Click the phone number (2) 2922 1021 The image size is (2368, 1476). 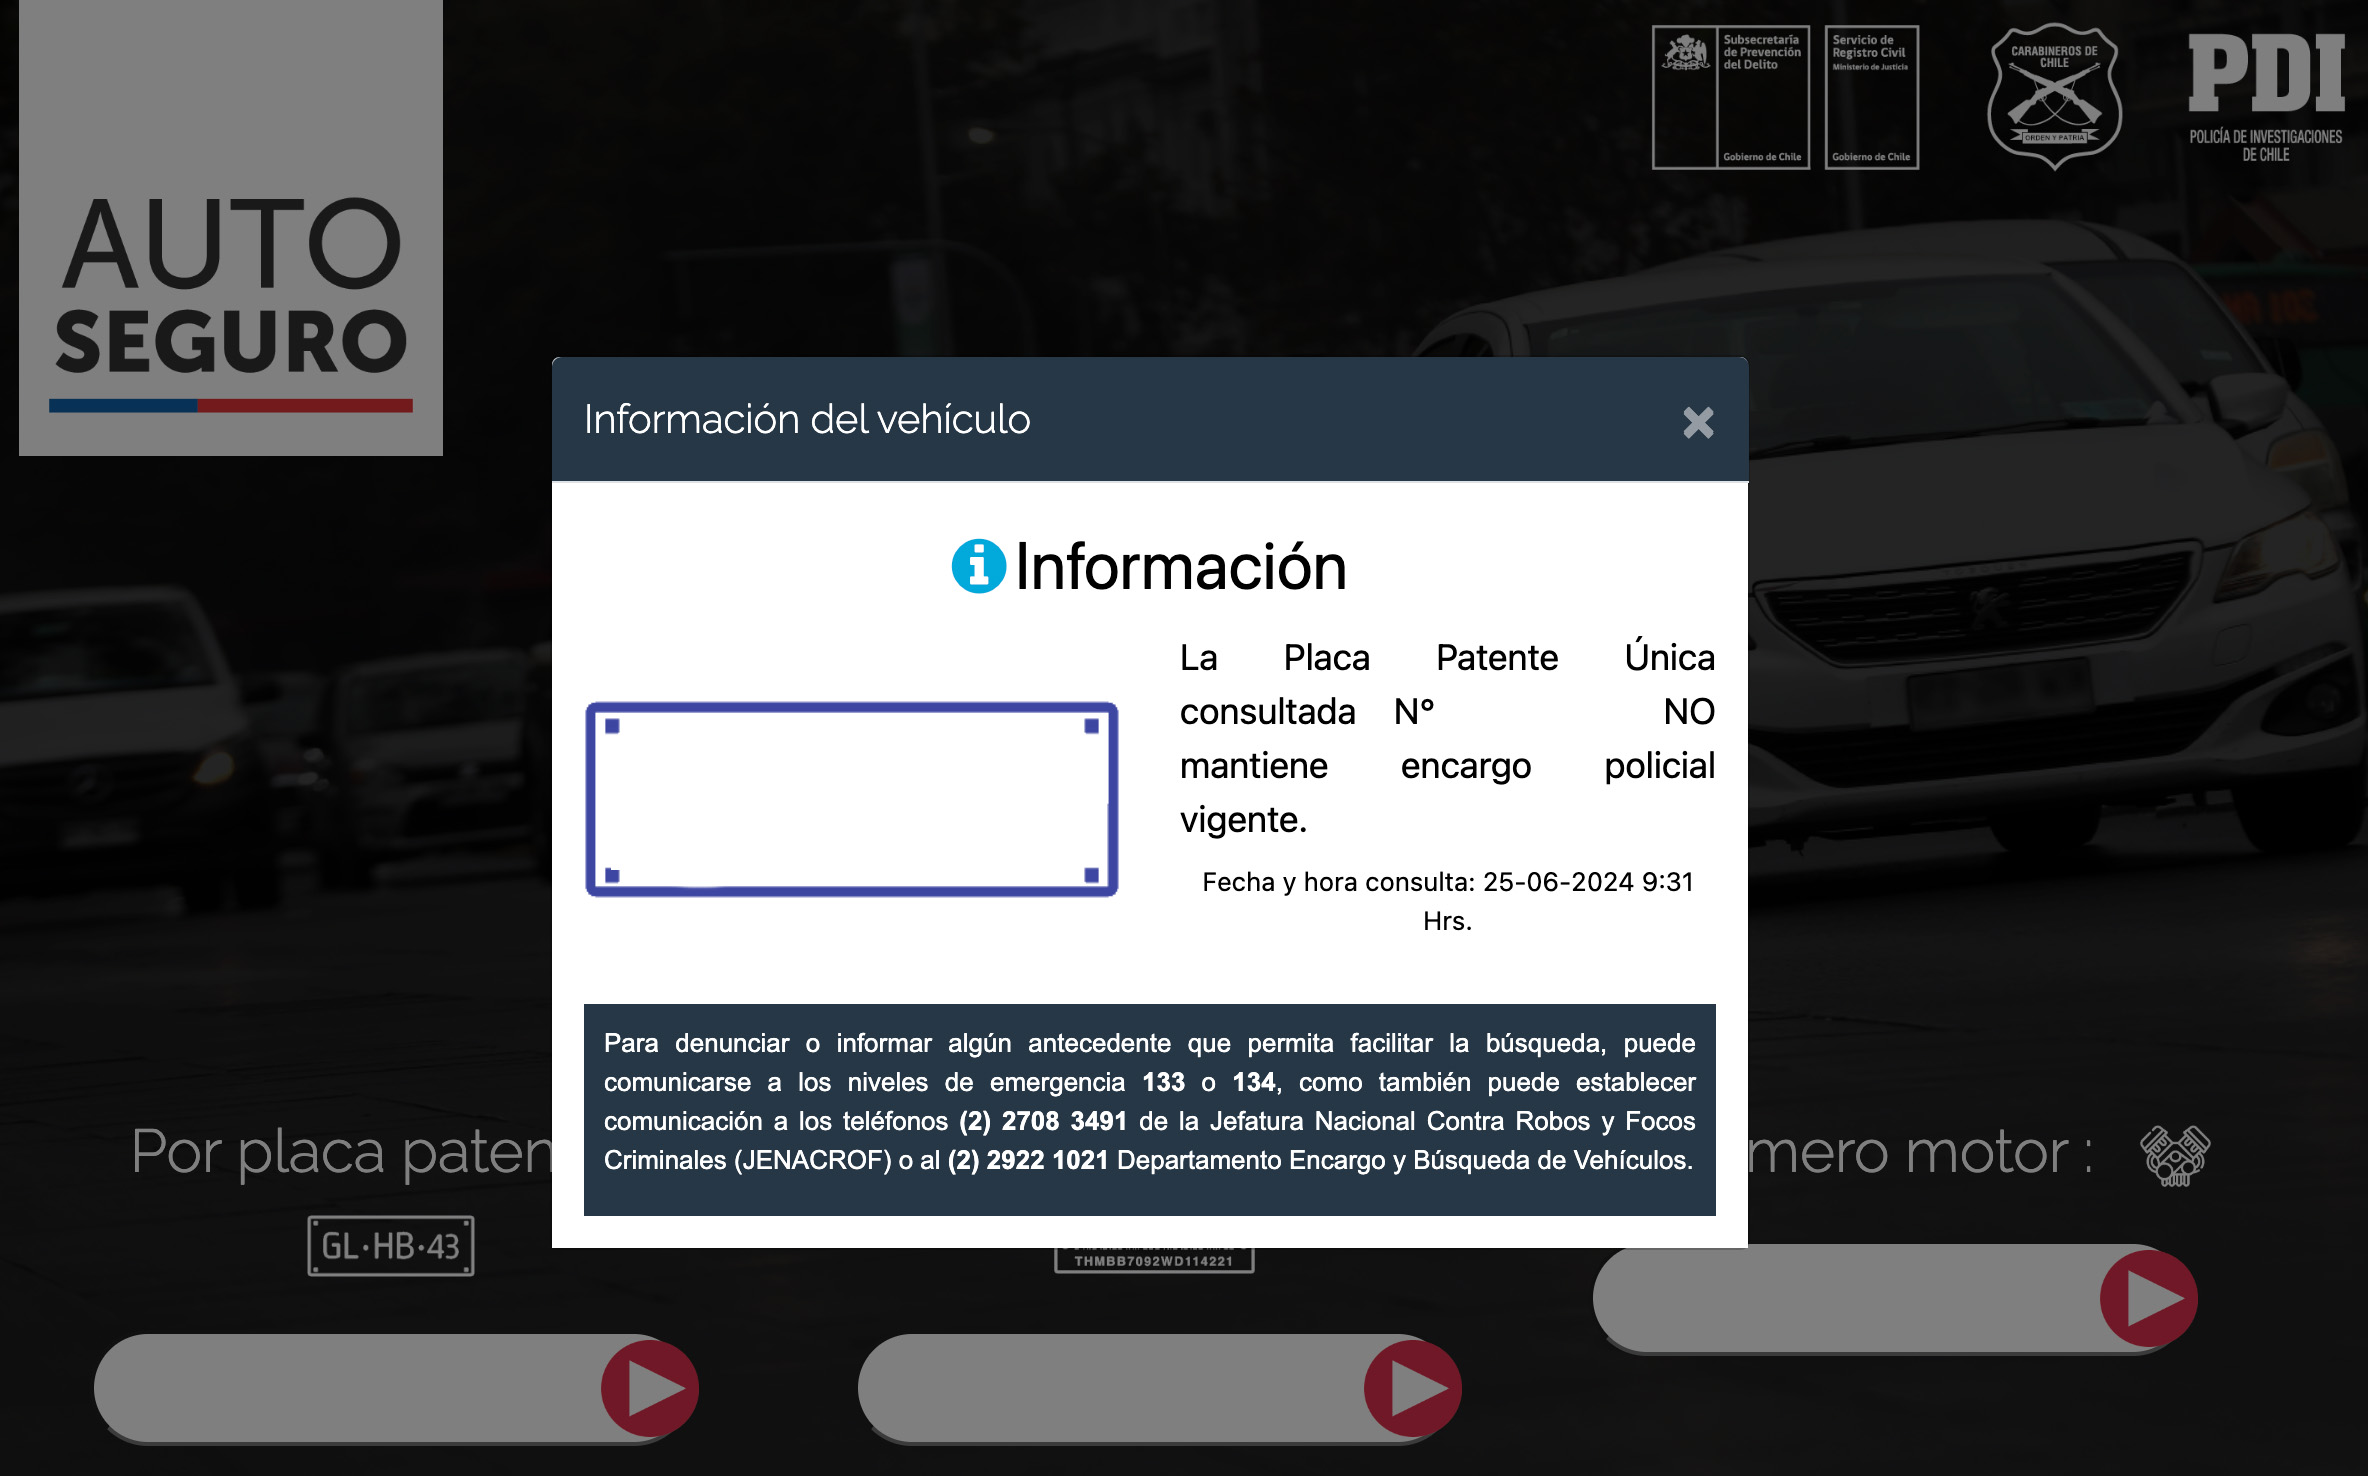1027,1162
